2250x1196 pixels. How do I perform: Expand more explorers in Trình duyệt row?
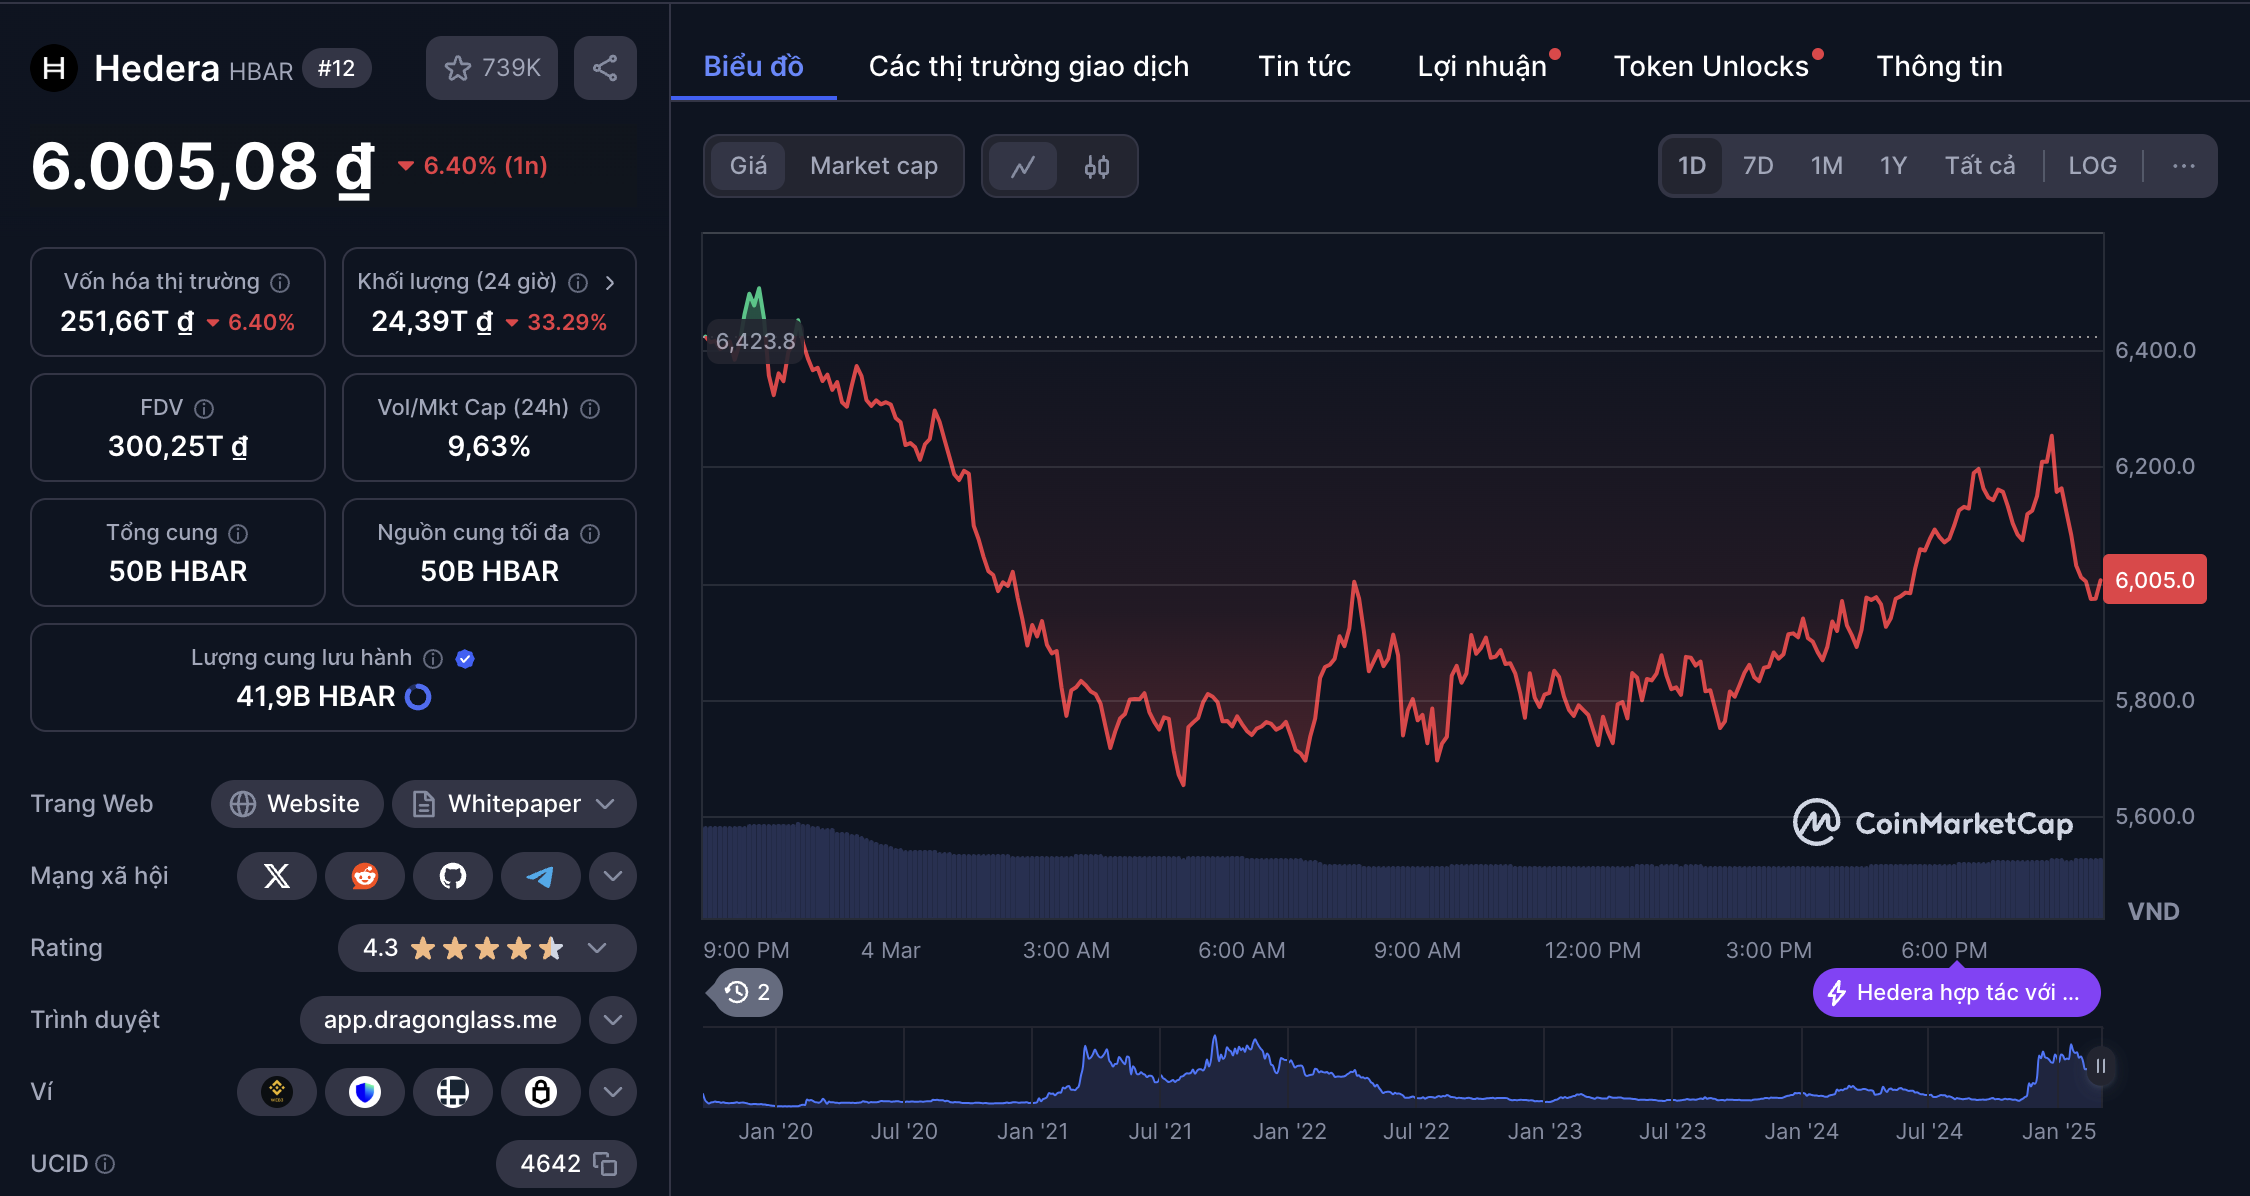click(x=613, y=1020)
